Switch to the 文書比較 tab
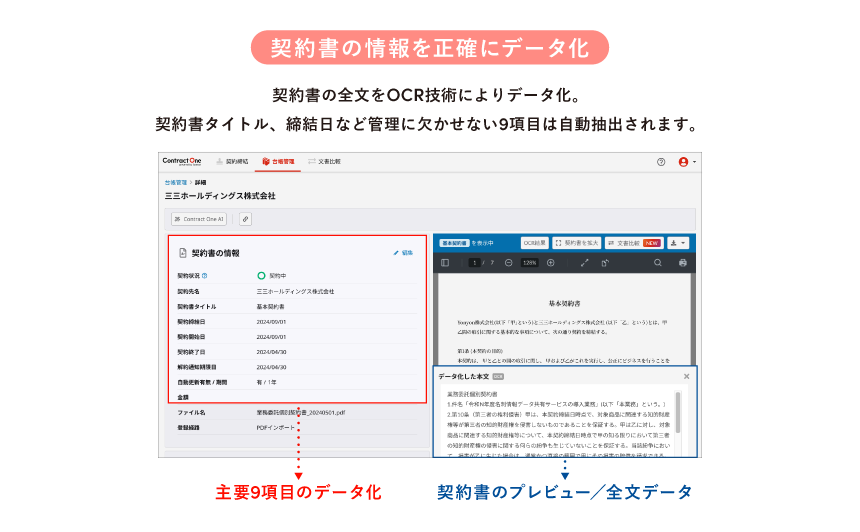Viewport: 860px width, 532px height. click(x=324, y=162)
